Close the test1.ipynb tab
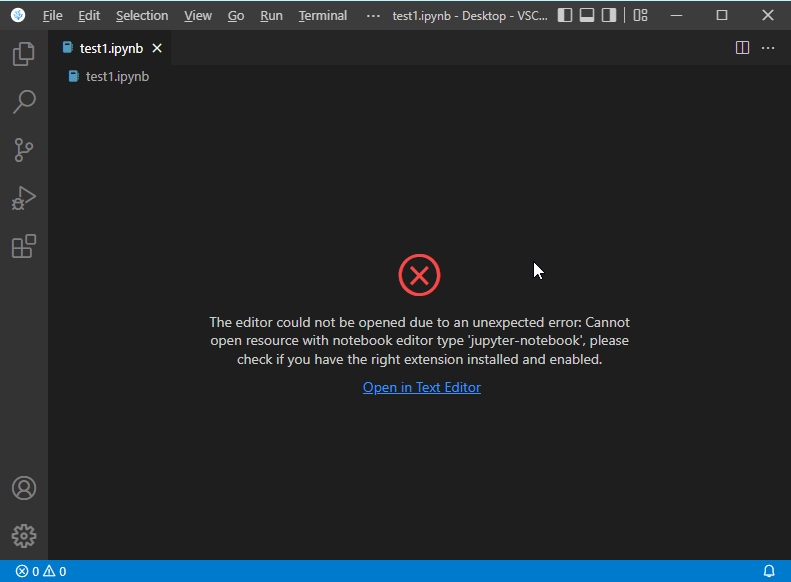Screen dimensions: 791x582 (157, 48)
